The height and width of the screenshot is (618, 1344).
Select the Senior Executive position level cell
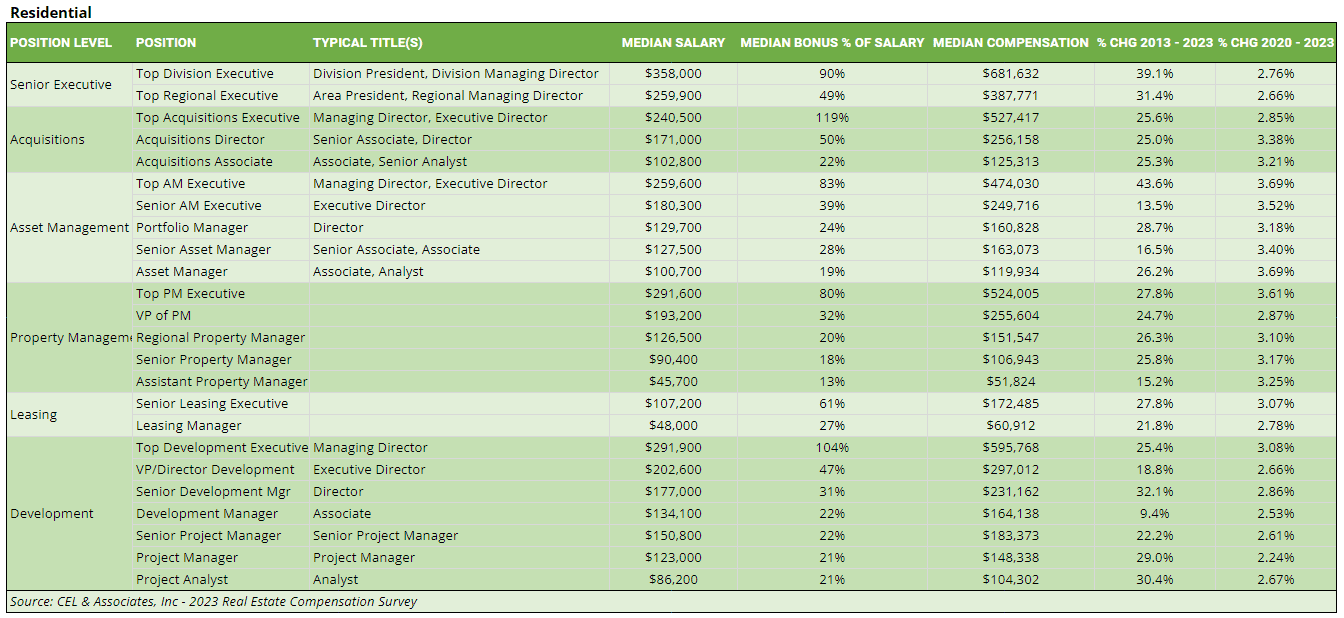click(x=61, y=85)
